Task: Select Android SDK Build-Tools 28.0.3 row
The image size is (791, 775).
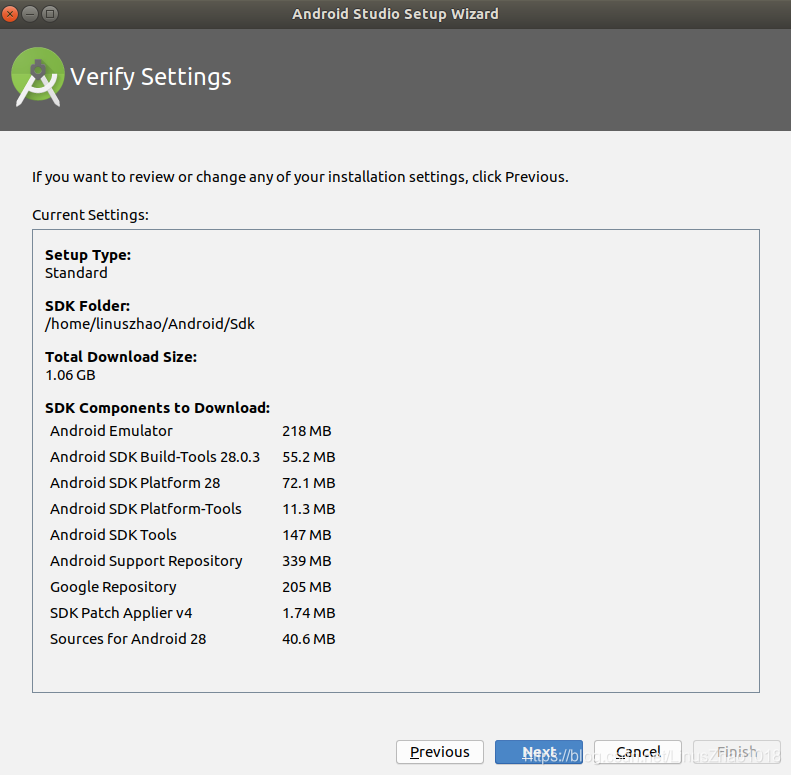Action: click(193, 457)
